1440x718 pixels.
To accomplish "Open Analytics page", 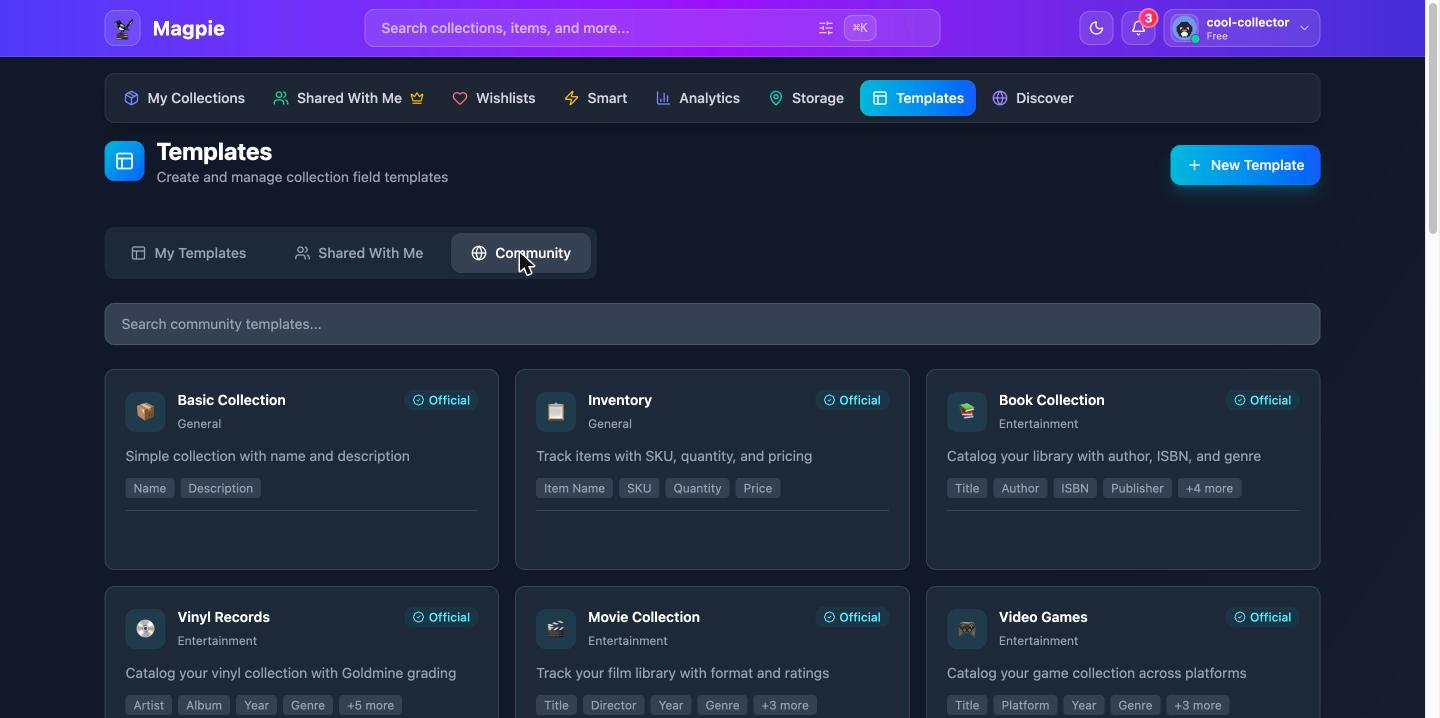I will tap(698, 98).
